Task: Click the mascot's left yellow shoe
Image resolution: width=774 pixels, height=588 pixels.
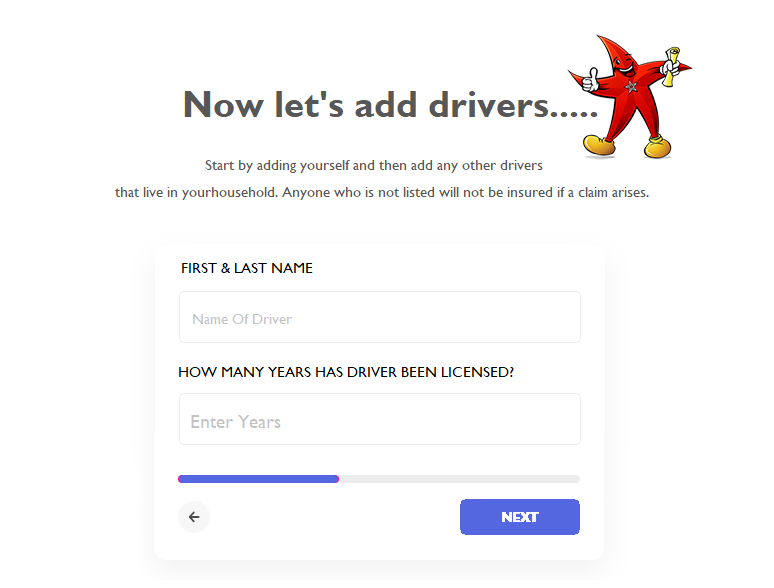Action: pyautogui.click(x=599, y=145)
